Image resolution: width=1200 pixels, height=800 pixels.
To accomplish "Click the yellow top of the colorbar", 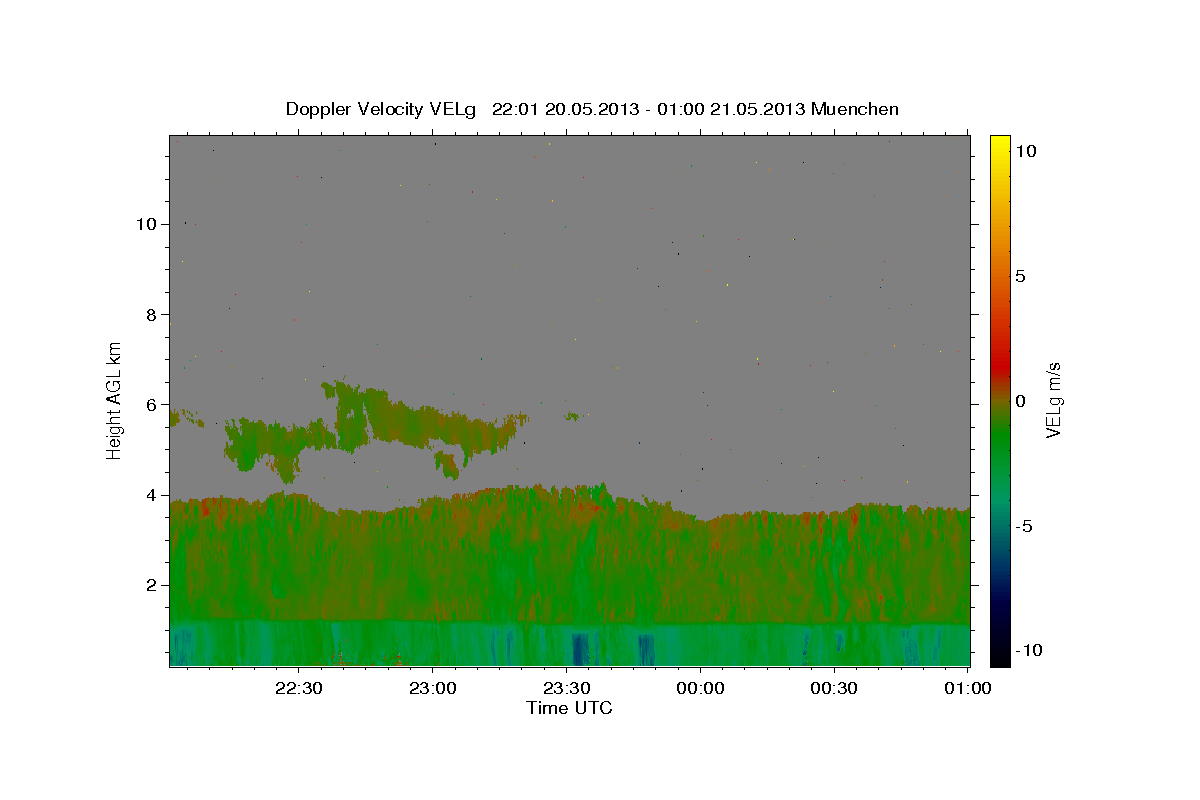I will [999, 145].
